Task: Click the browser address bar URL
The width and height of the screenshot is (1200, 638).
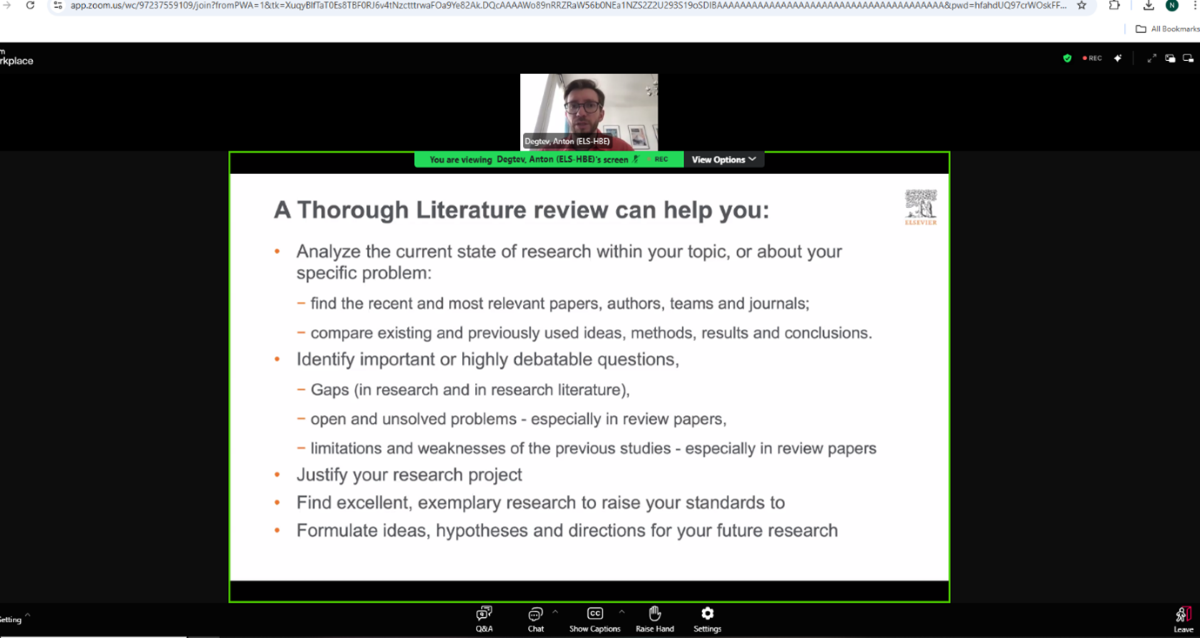Action: click(x=567, y=5)
